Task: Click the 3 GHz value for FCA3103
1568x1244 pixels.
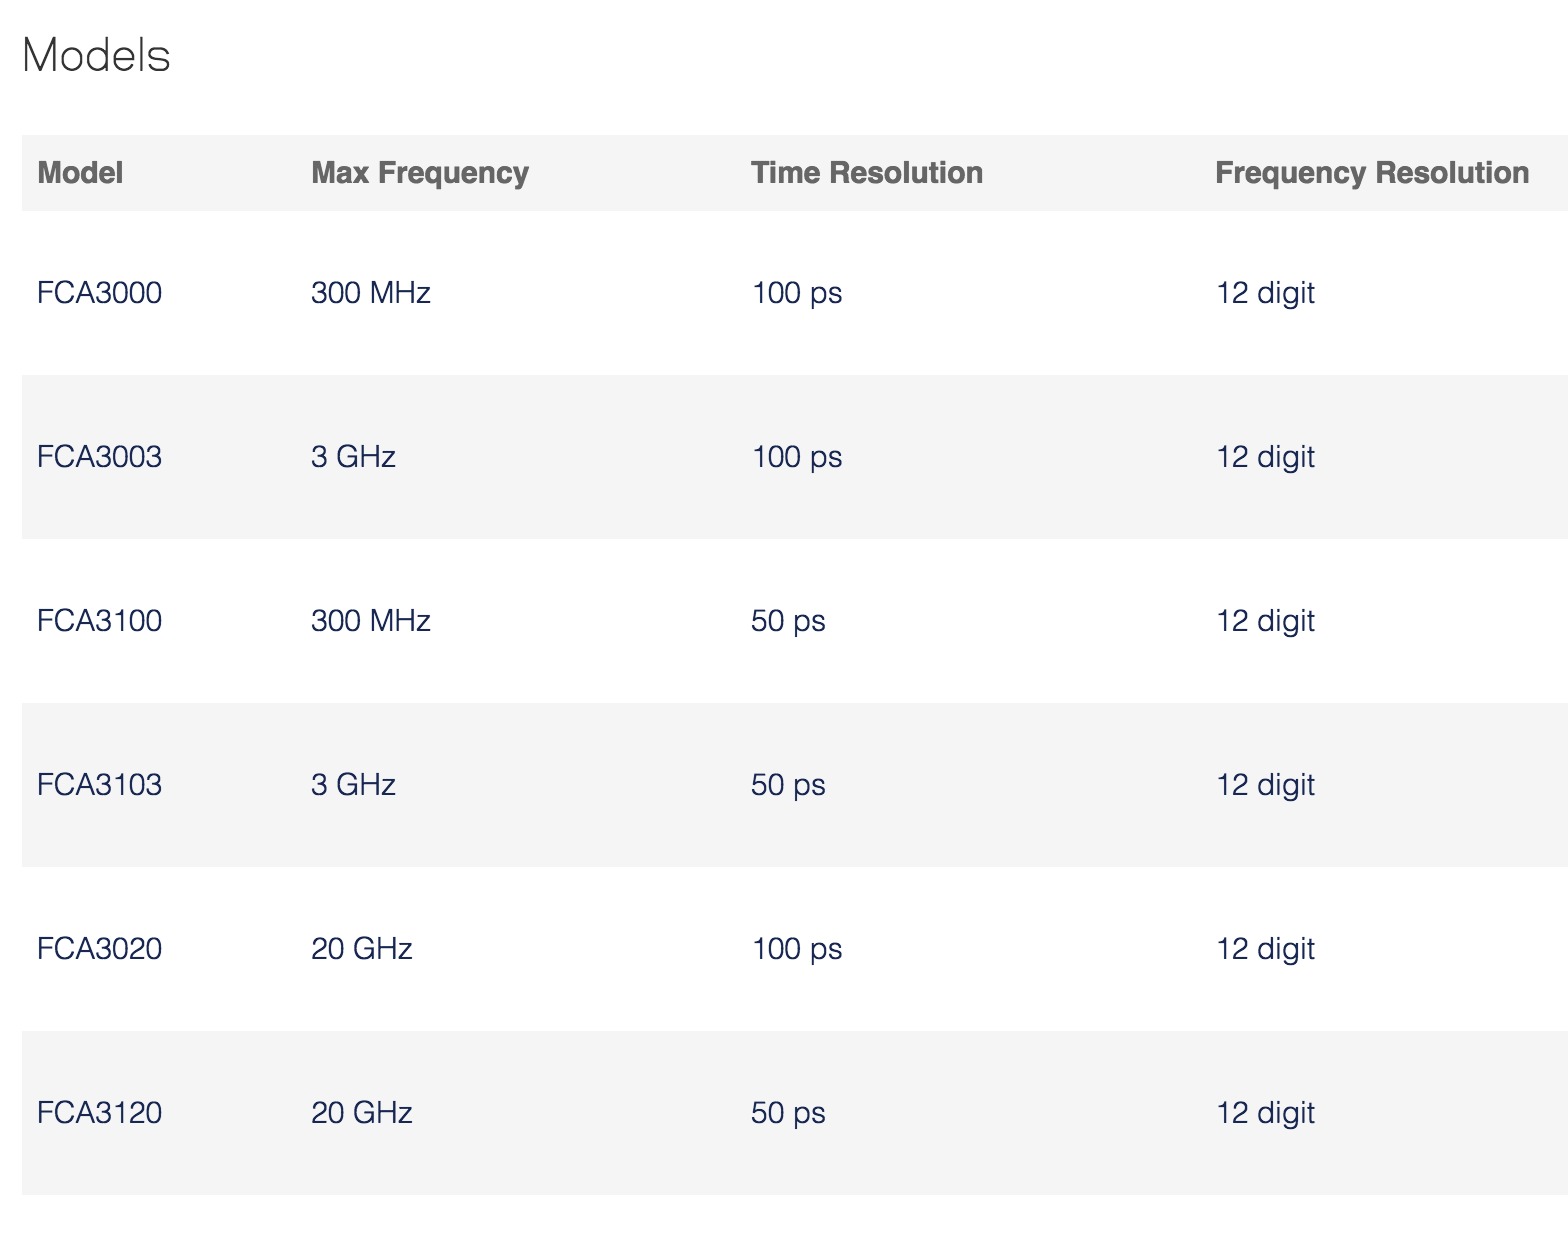Action: pos(353,785)
